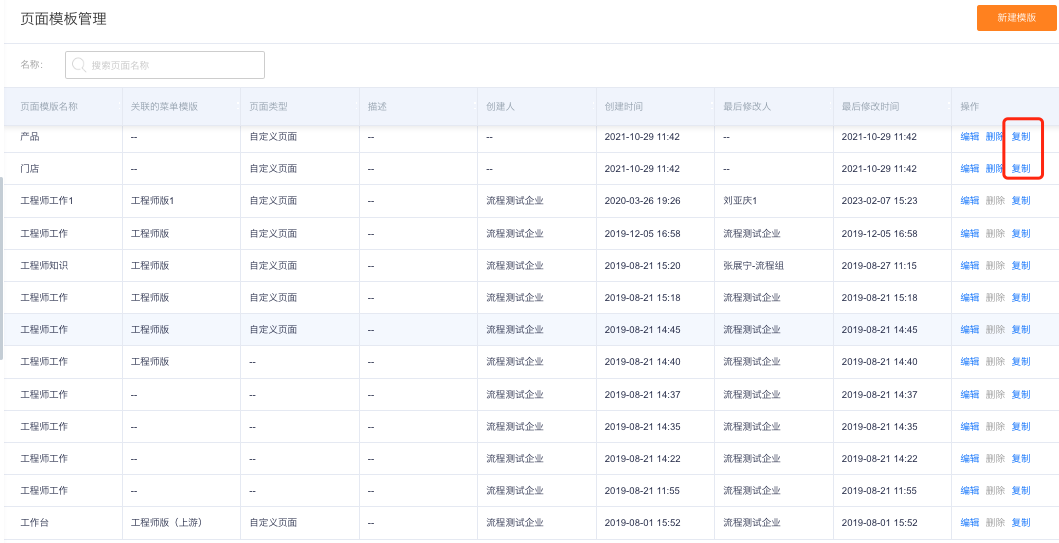Click the 页面模板管理 page title
The width and height of the screenshot is (1059, 543).
[63, 19]
